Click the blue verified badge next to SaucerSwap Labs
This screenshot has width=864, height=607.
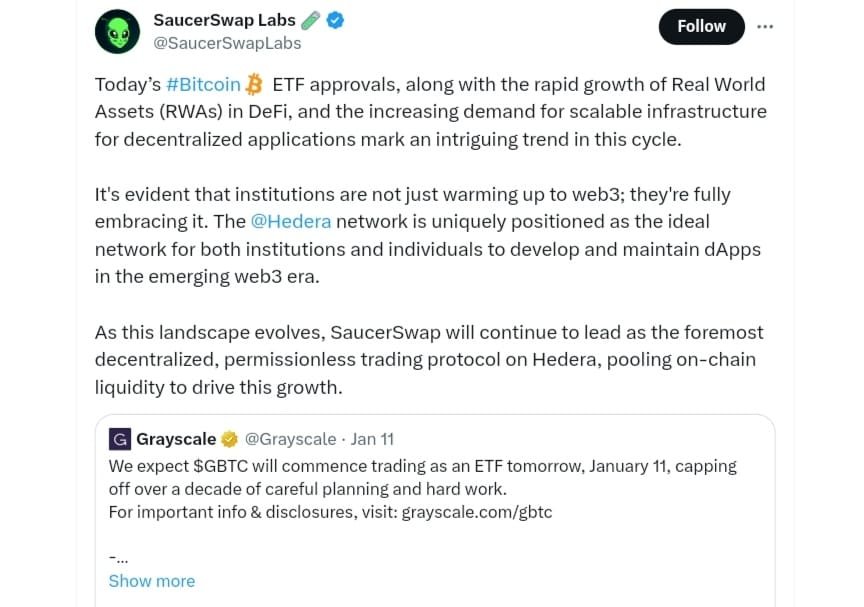tap(336, 20)
